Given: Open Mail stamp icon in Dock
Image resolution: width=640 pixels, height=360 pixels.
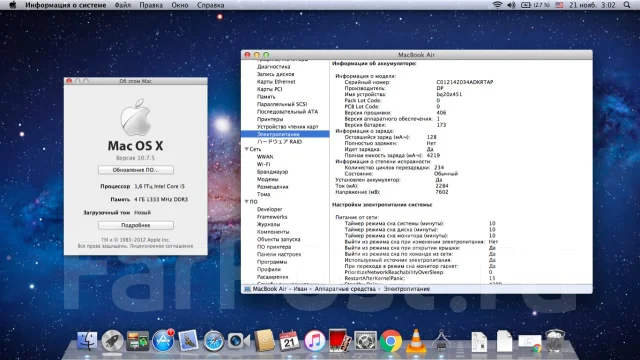Looking at the screenshot, I should pyautogui.click(x=188, y=341).
